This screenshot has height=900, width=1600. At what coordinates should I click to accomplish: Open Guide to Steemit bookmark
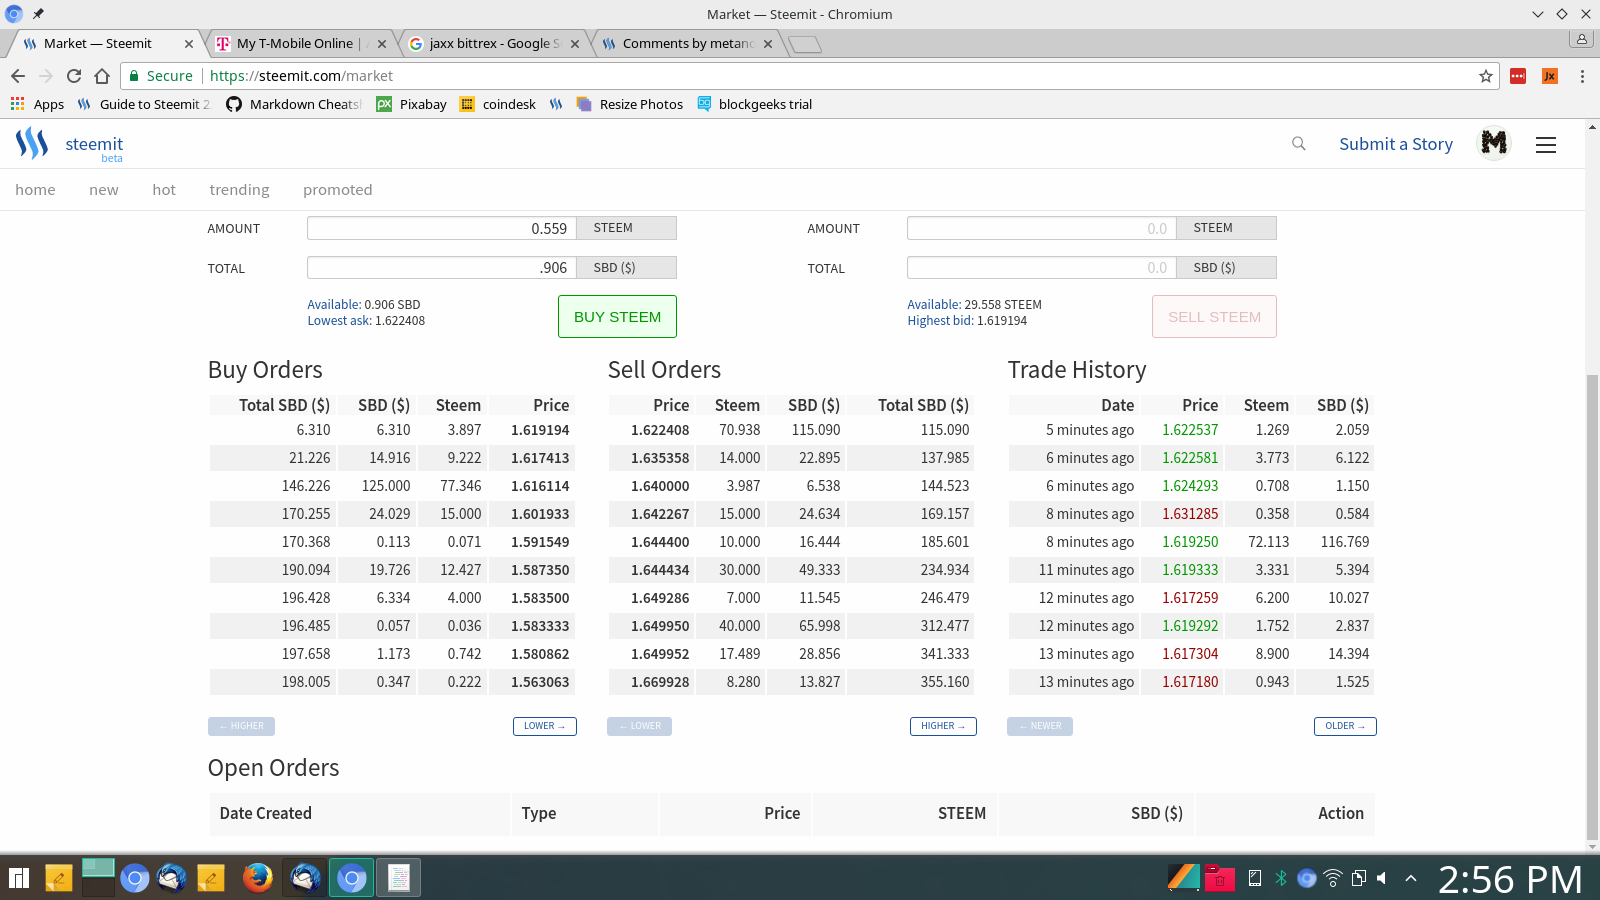[x=144, y=104]
